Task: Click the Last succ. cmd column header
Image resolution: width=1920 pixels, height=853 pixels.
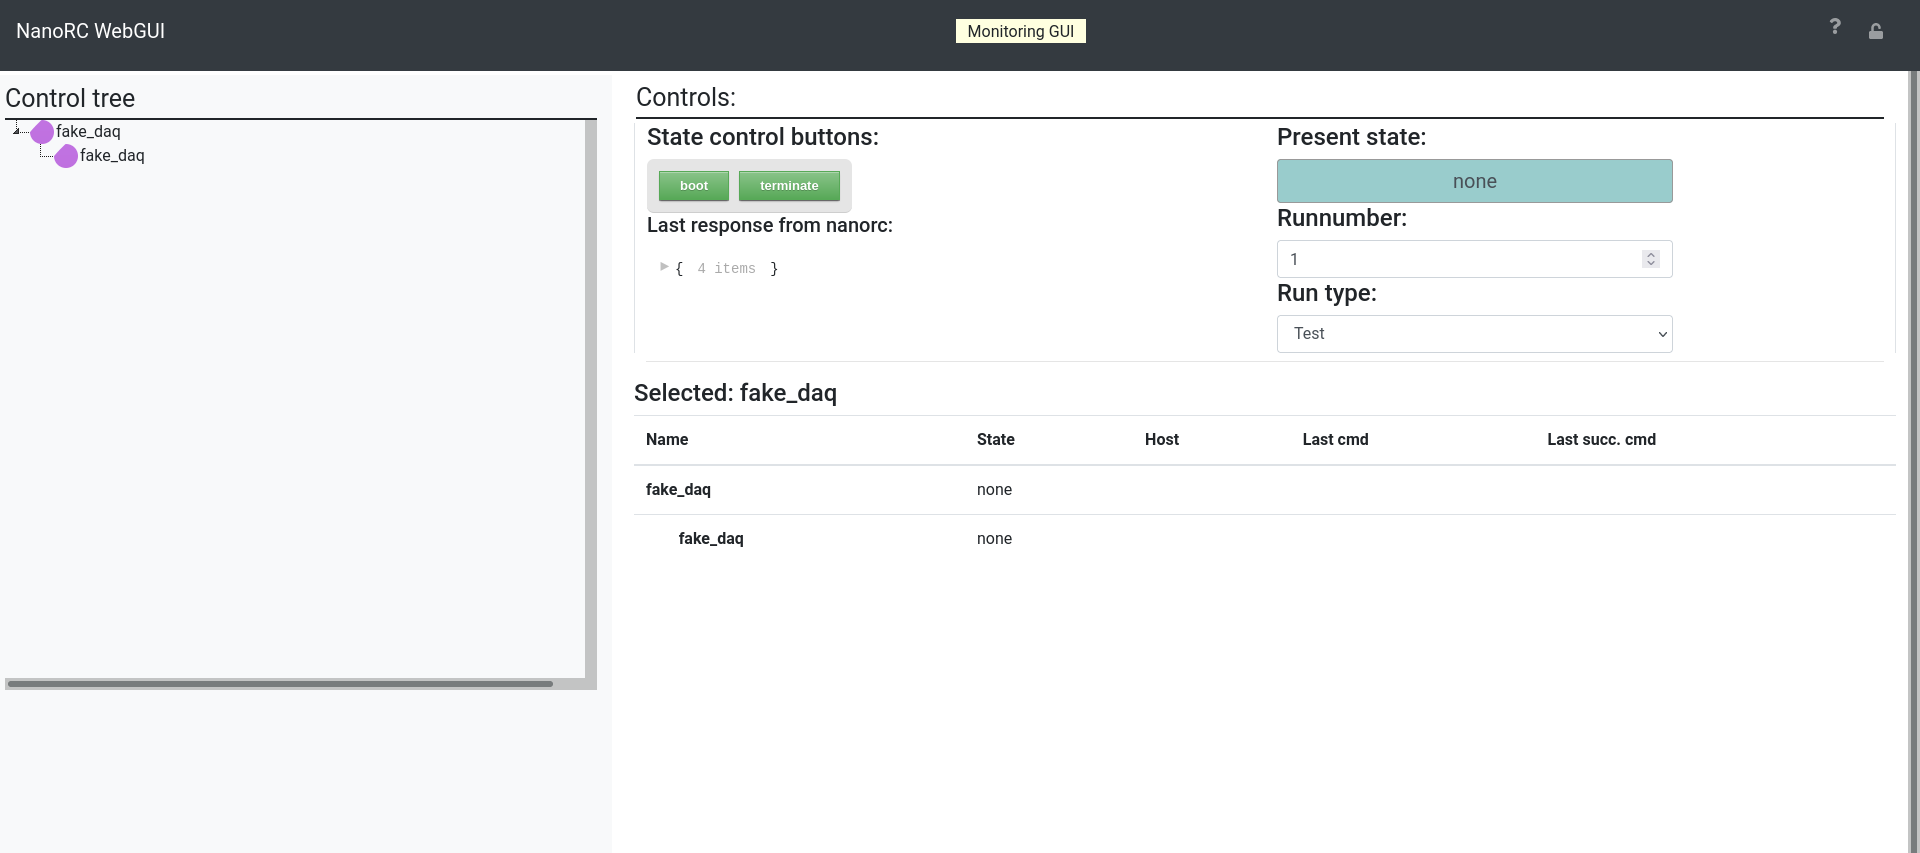Action: [1601, 439]
